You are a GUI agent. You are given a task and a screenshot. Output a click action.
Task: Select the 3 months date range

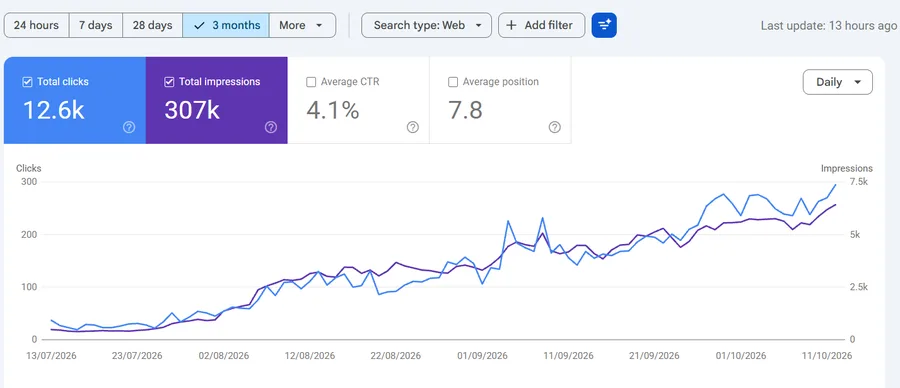226,25
